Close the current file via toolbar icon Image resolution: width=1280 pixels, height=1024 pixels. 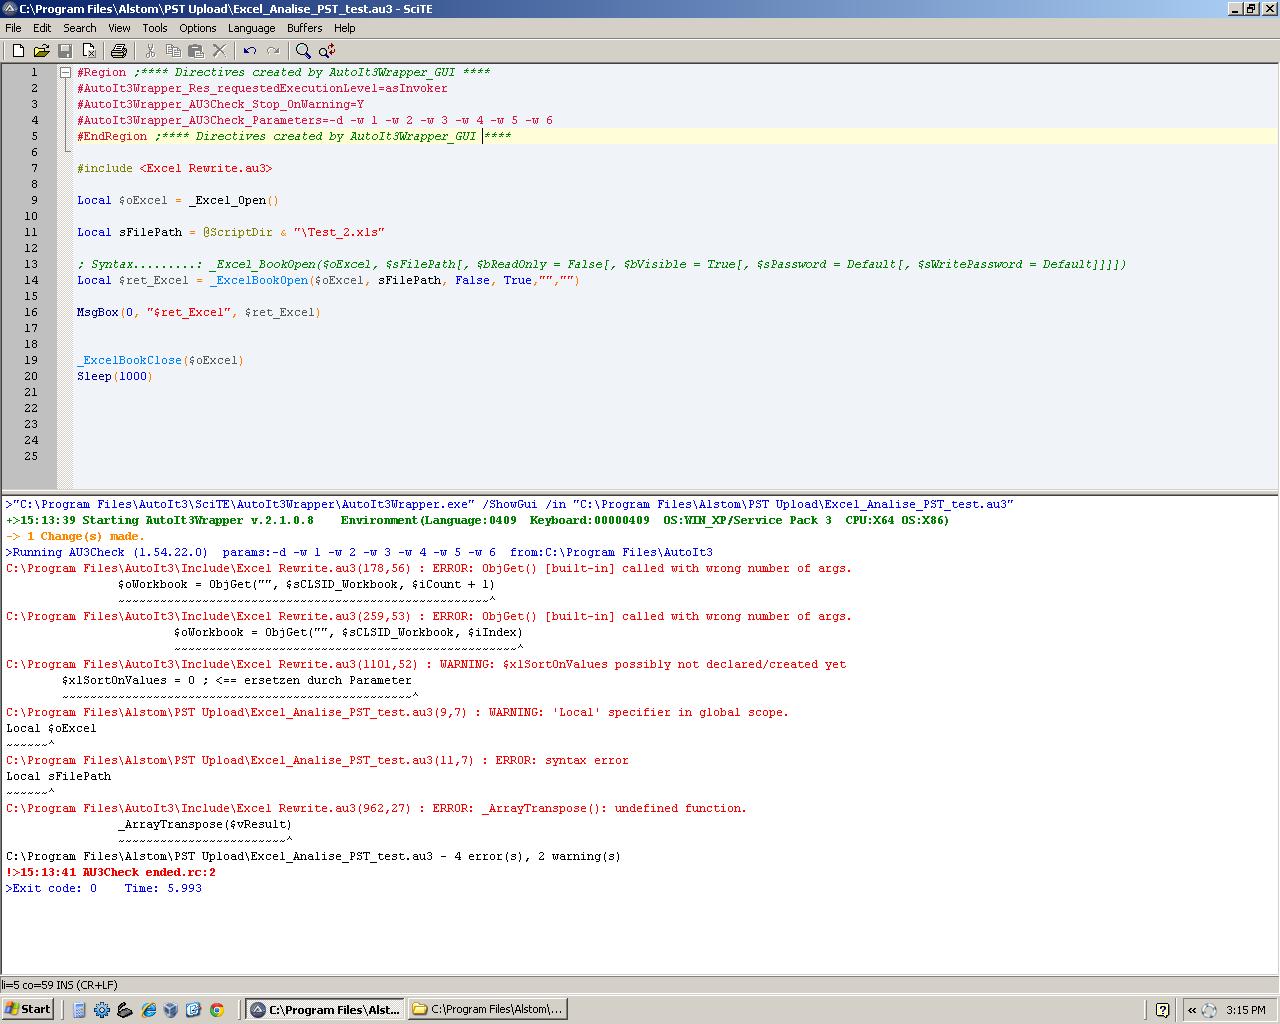[x=89, y=51]
